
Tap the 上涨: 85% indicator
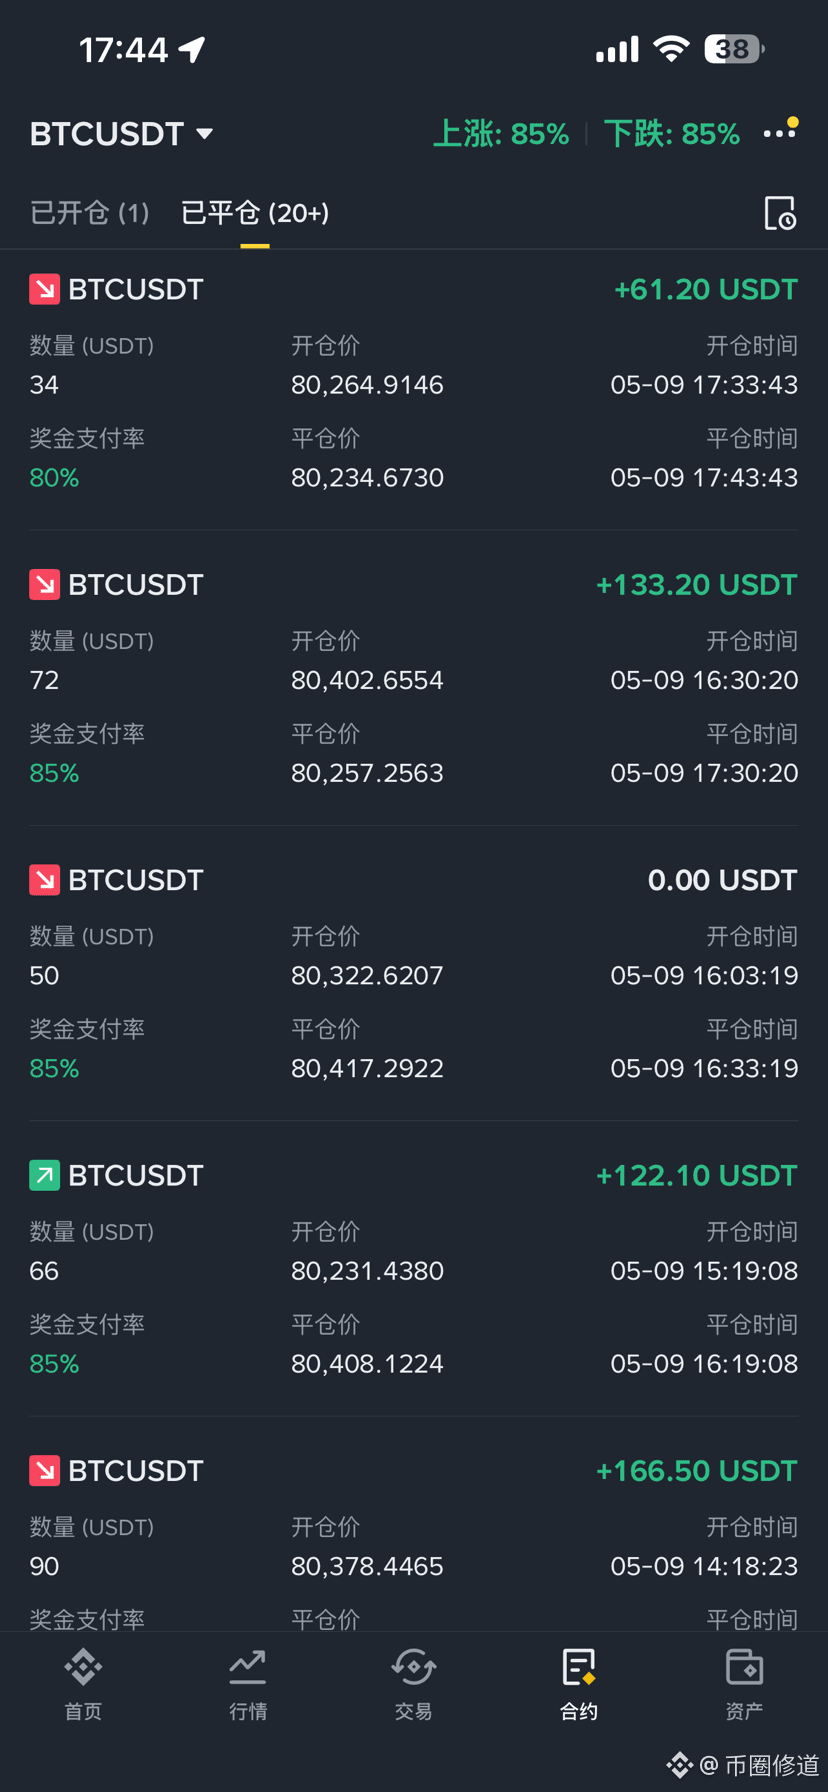[501, 134]
